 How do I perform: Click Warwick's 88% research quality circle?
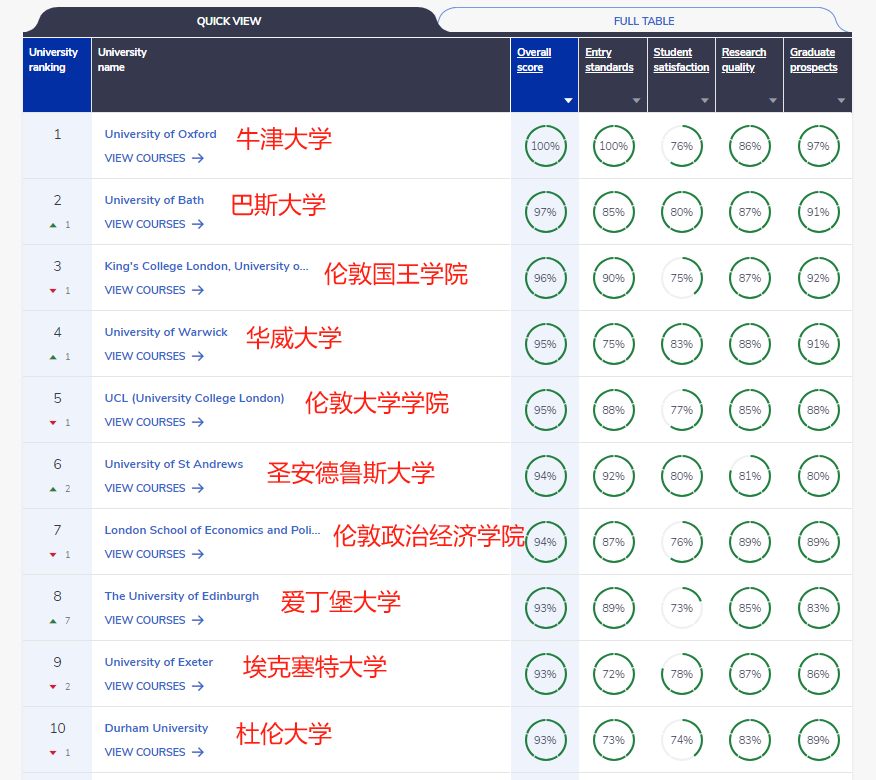pos(750,344)
